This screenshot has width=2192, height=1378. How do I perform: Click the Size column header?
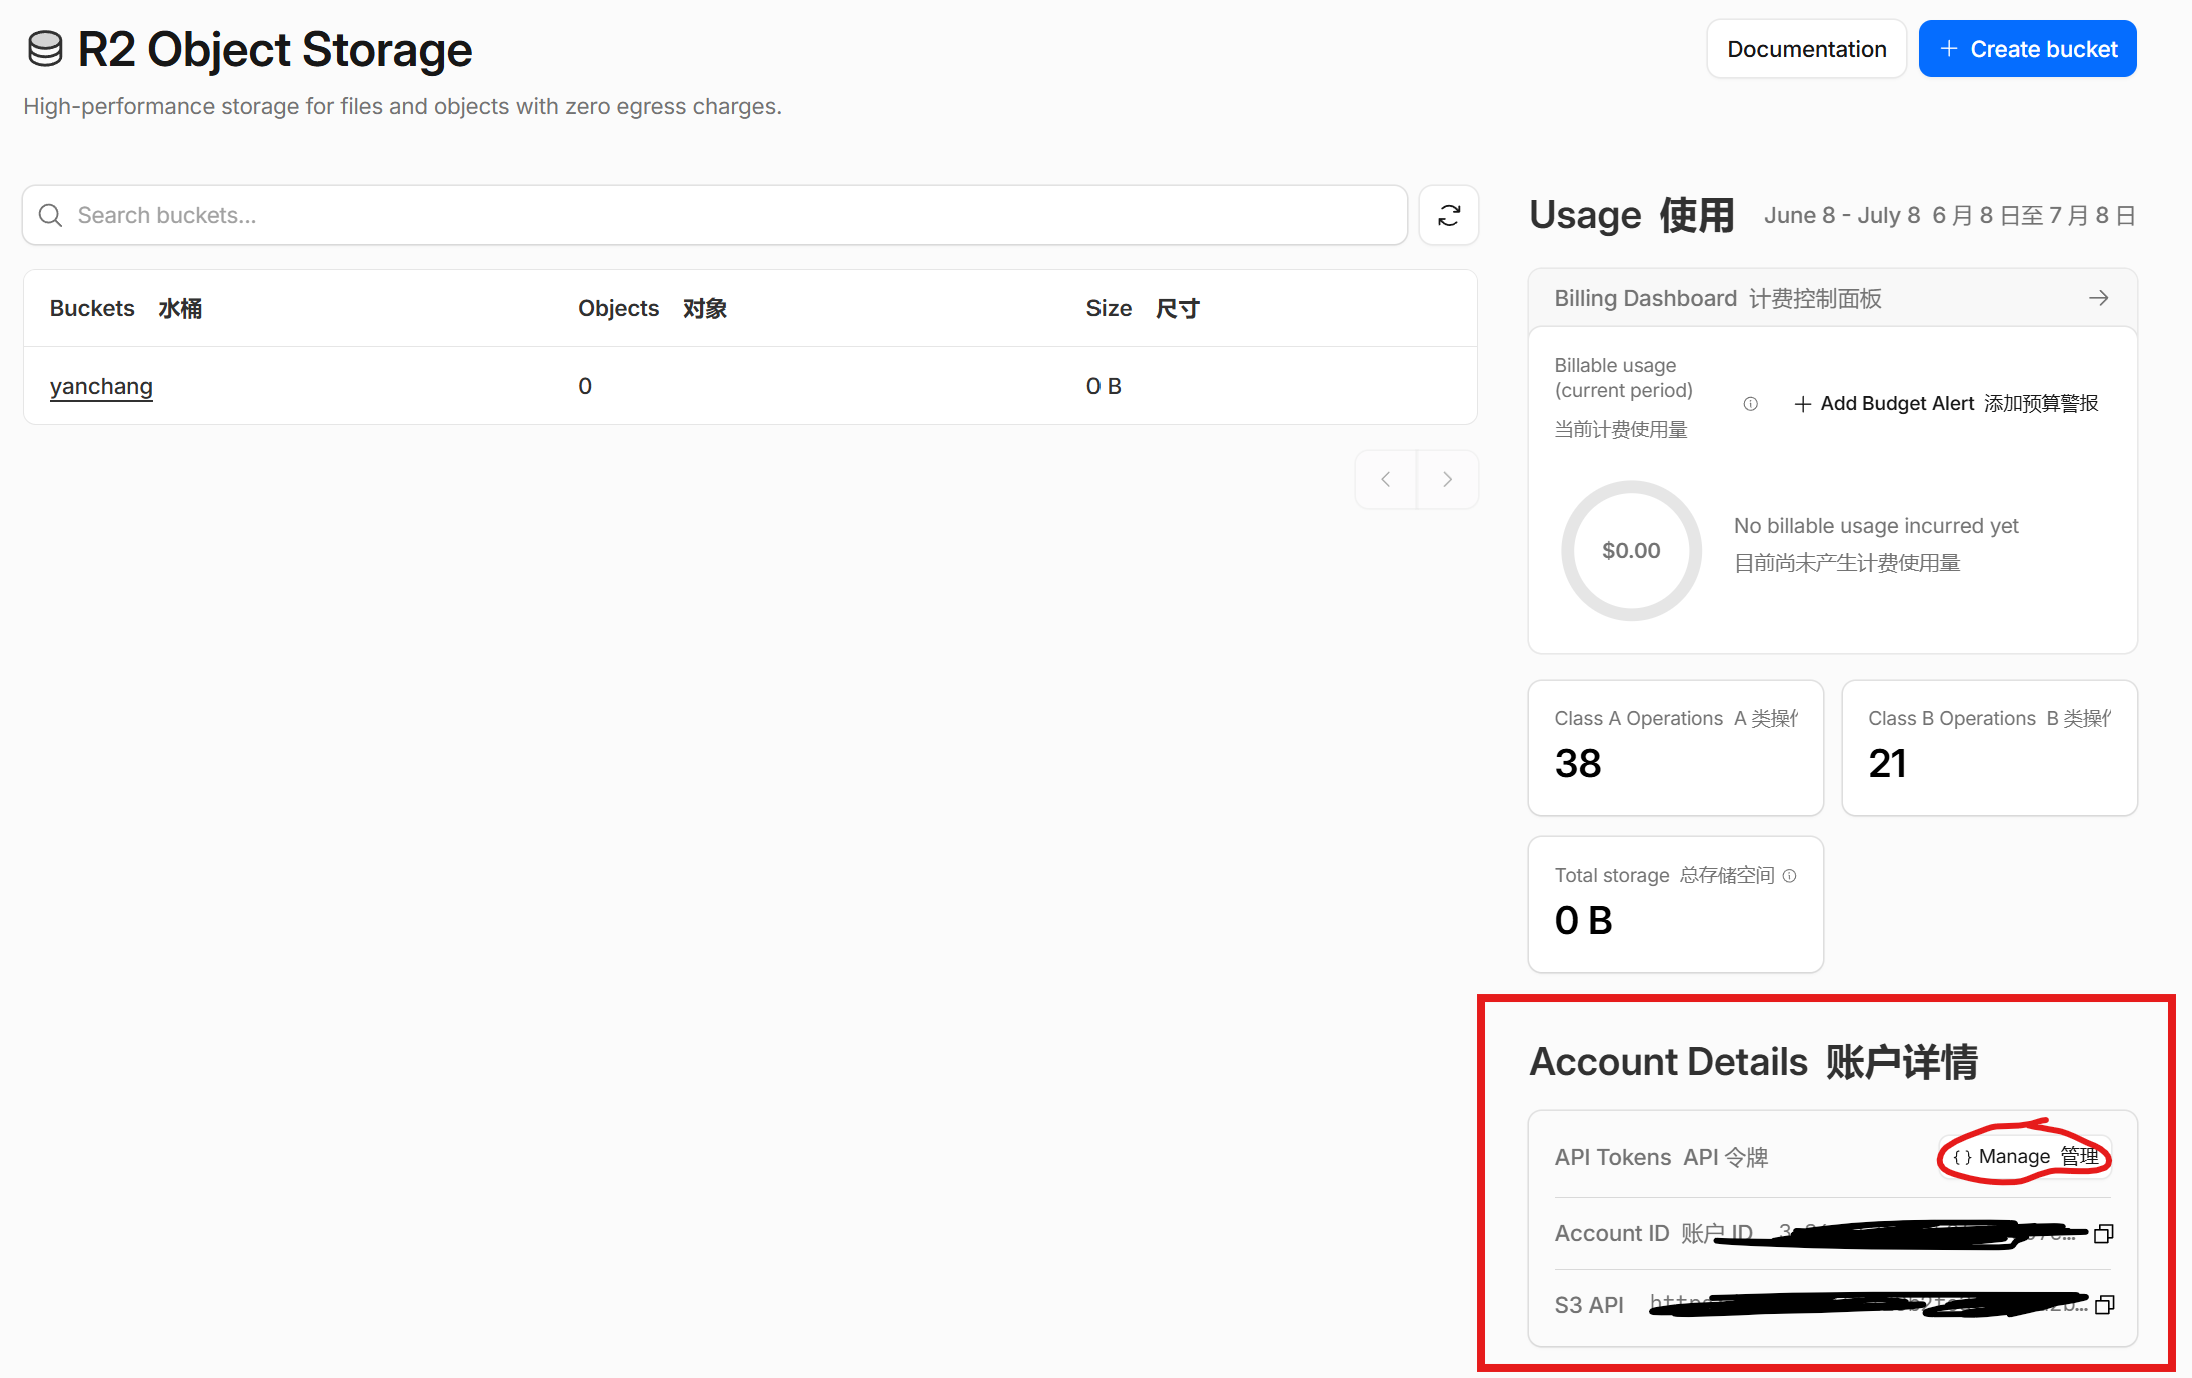(x=1142, y=308)
